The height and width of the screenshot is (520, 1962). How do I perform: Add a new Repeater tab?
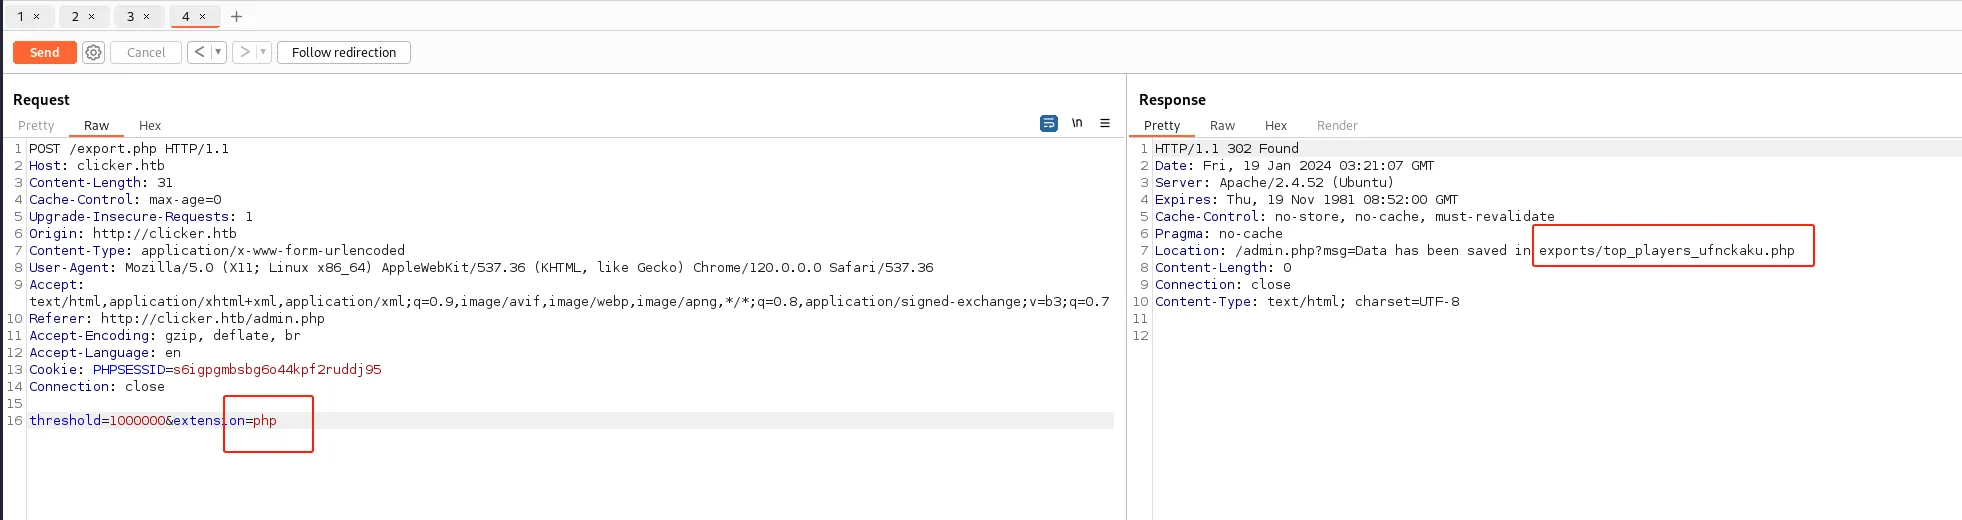click(x=236, y=16)
